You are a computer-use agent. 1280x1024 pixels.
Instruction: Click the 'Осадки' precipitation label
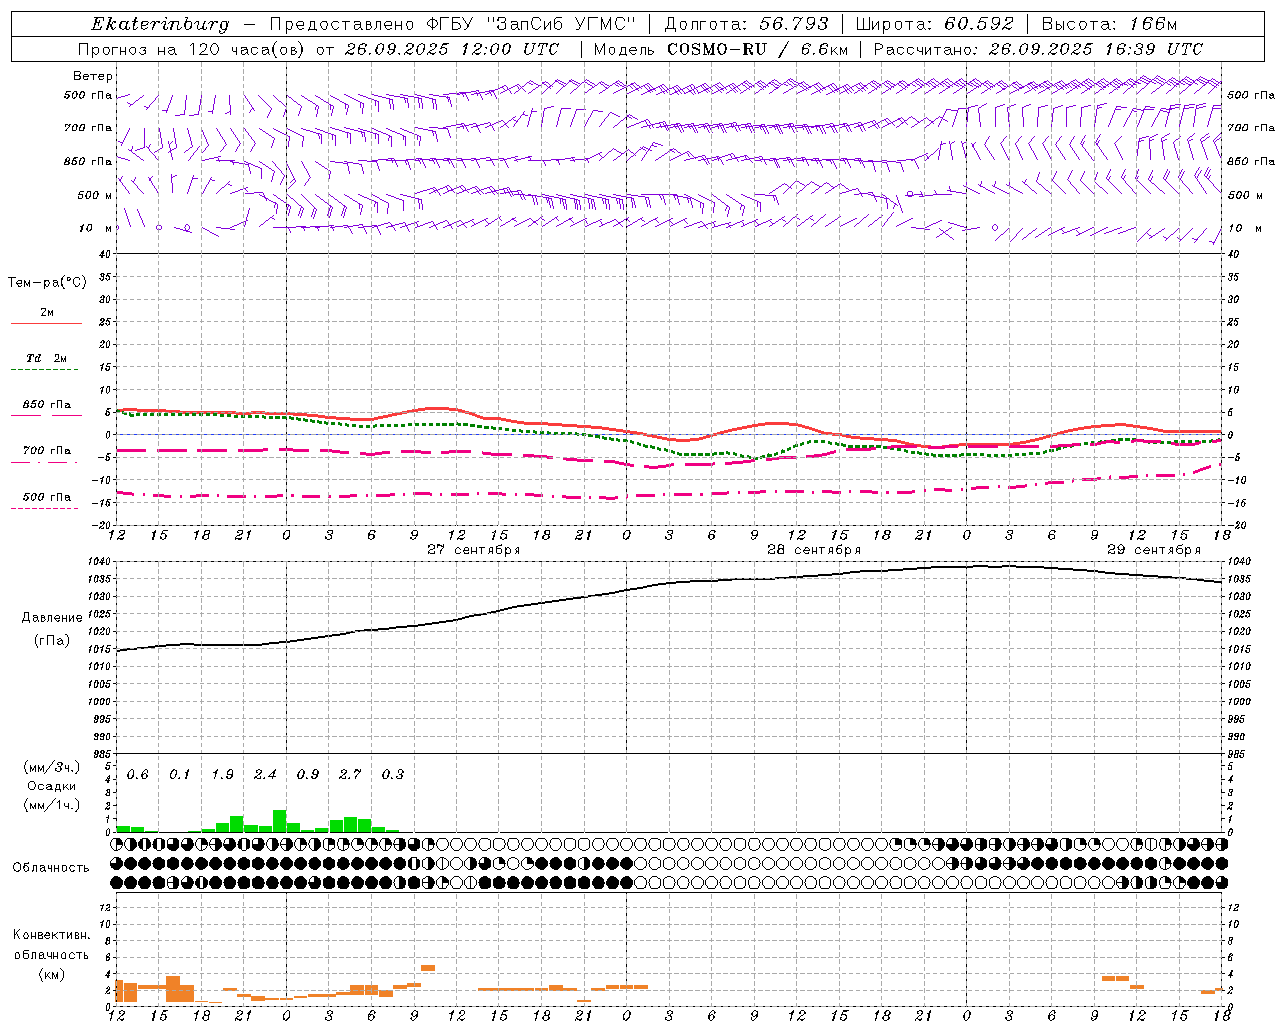click(51, 786)
